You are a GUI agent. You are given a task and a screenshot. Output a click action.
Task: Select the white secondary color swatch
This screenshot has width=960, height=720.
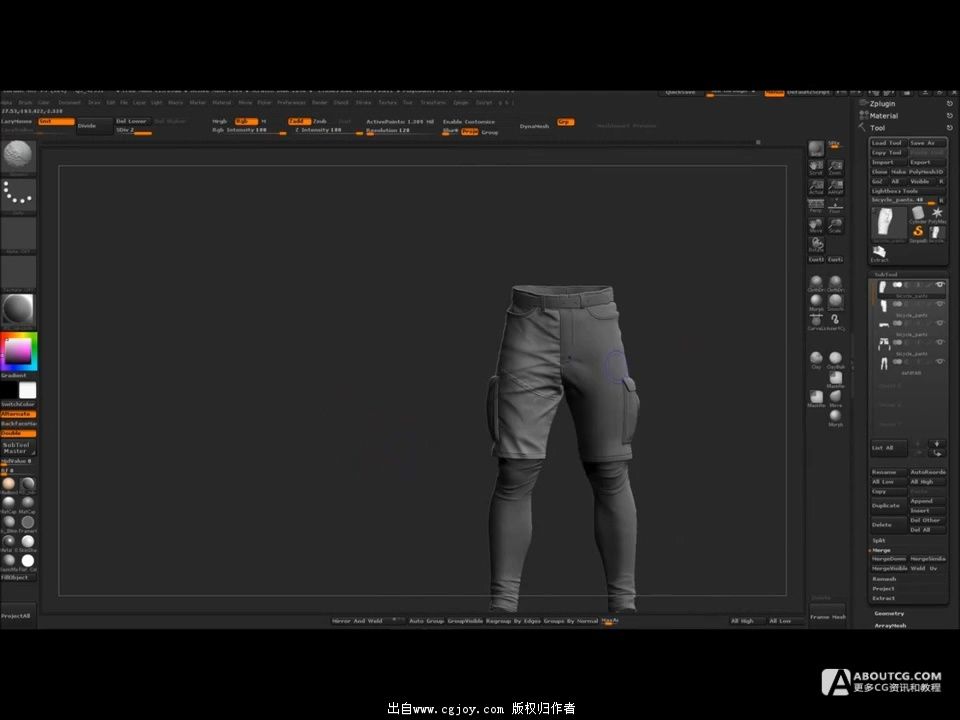[x=28, y=390]
